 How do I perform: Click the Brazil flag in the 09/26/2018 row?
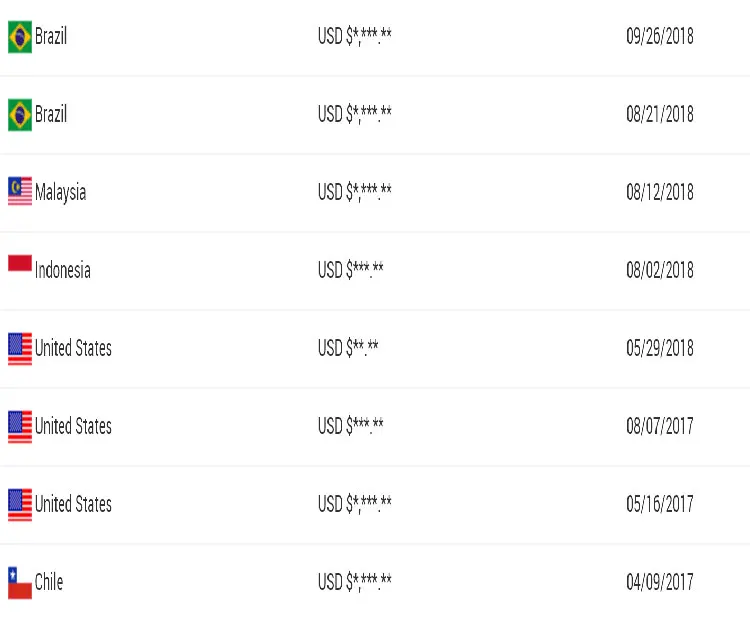click(x=19, y=38)
